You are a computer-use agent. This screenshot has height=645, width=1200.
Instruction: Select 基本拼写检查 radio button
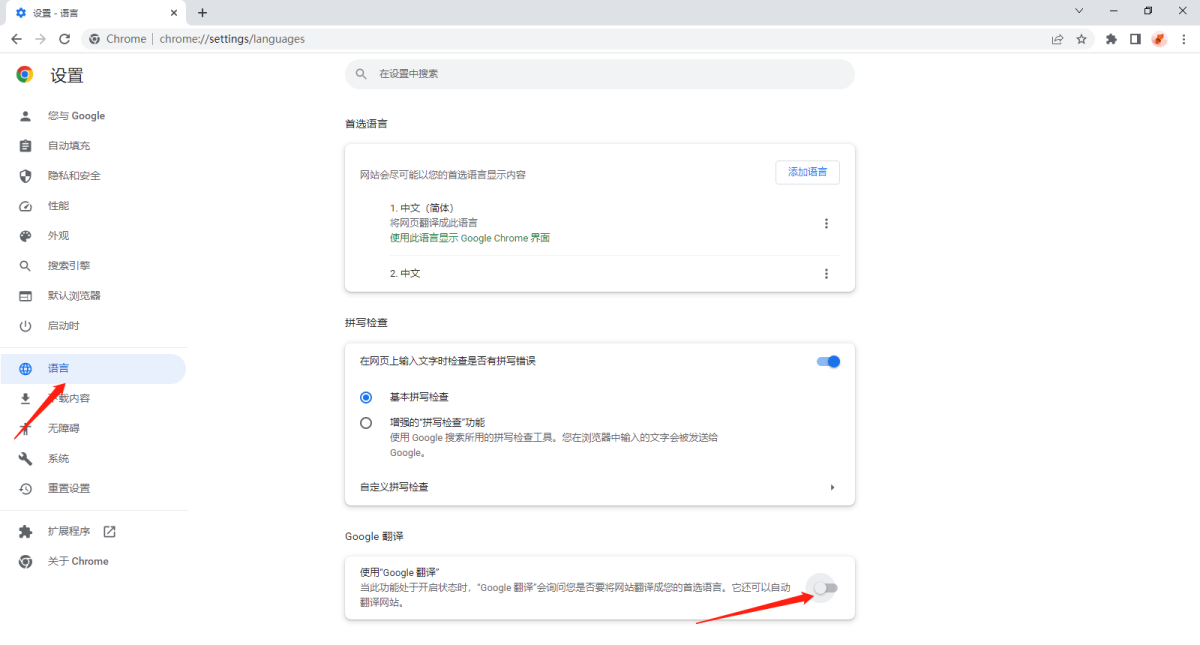tap(366, 397)
